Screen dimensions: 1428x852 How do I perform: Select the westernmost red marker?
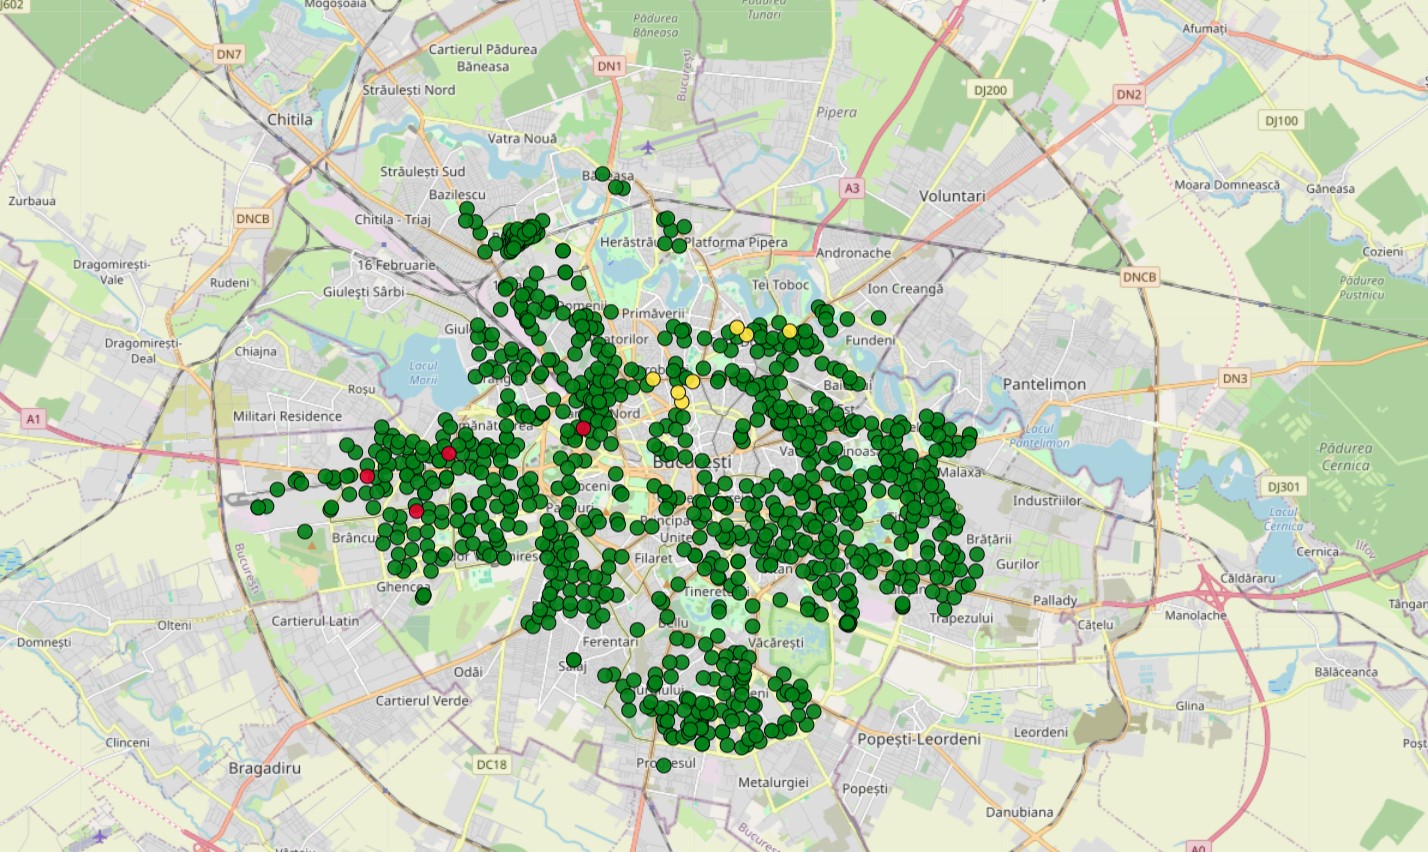tap(367, 476)
